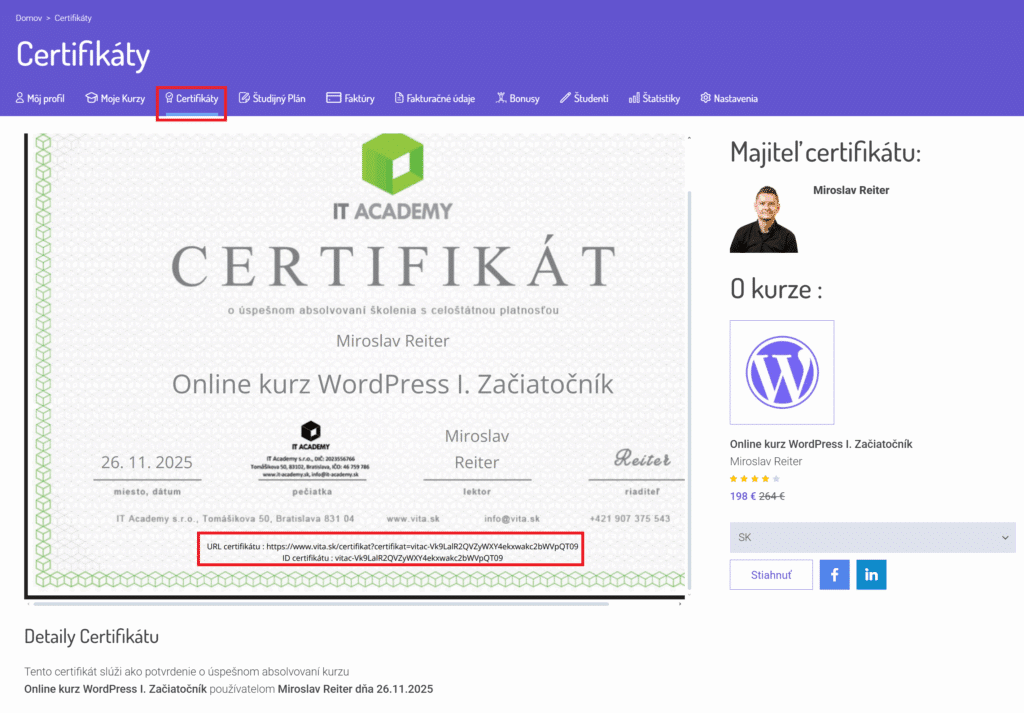The image size is (1024, 713).
Task: Switch to the Študenti section
Action: coord(584,98)
